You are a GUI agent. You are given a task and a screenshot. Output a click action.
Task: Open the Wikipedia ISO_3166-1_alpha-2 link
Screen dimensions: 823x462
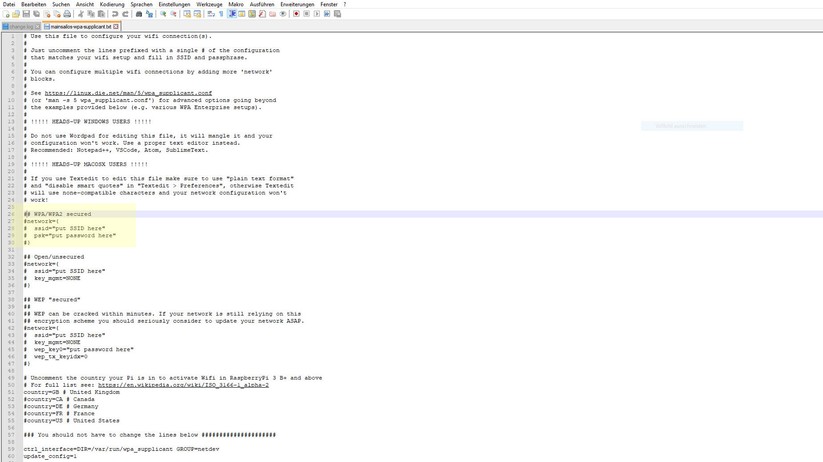pyautogui.click(x=183, y=385)
